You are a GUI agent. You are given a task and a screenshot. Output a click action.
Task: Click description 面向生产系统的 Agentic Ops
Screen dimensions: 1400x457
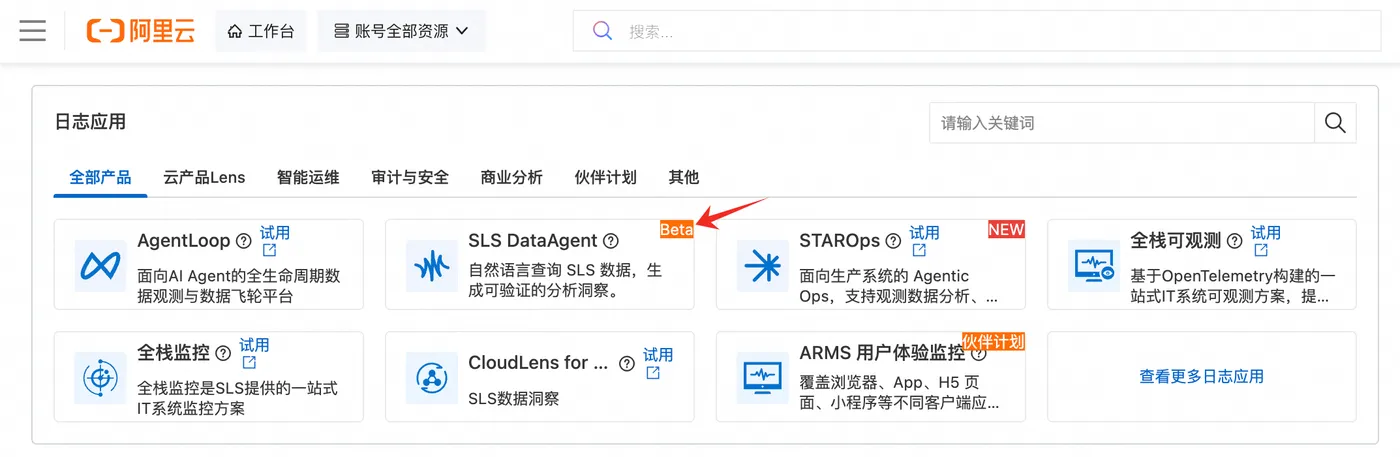point(899,286)
